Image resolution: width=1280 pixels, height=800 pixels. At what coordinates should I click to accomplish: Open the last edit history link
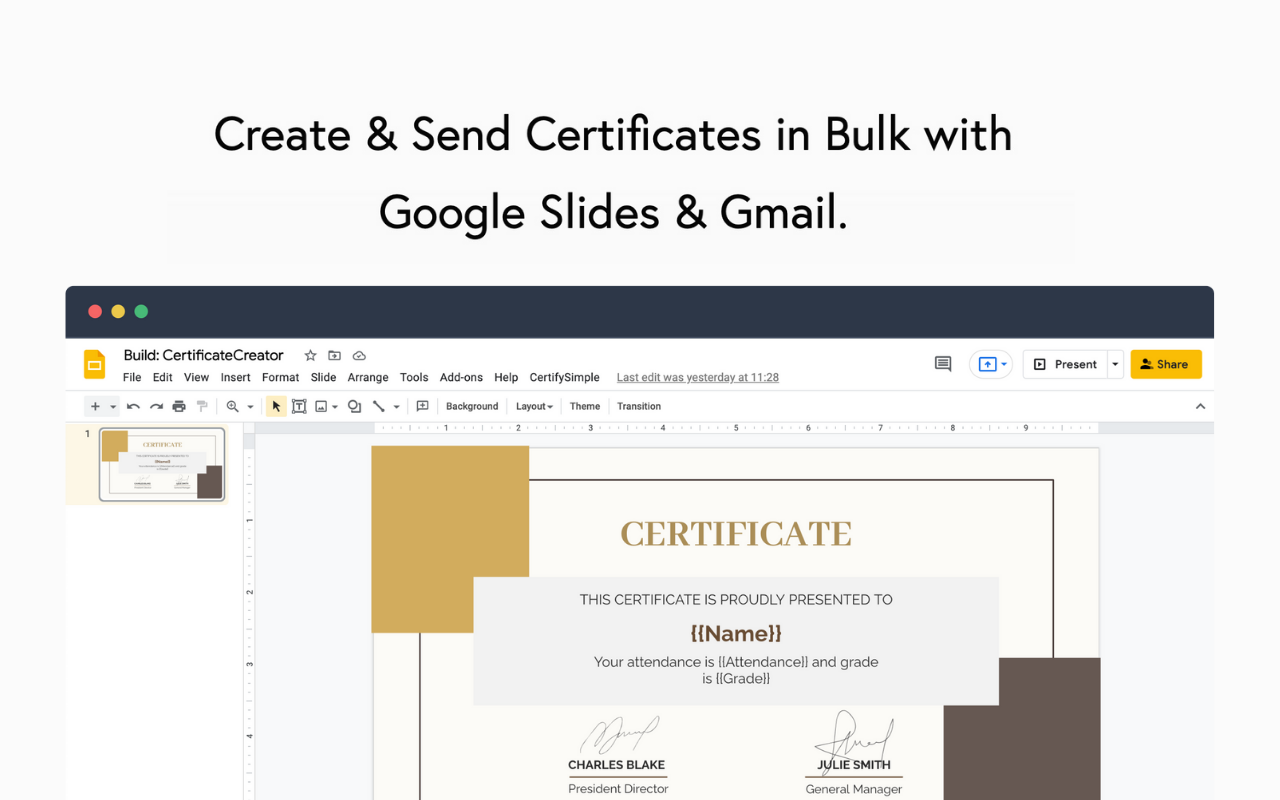point(698,377)
